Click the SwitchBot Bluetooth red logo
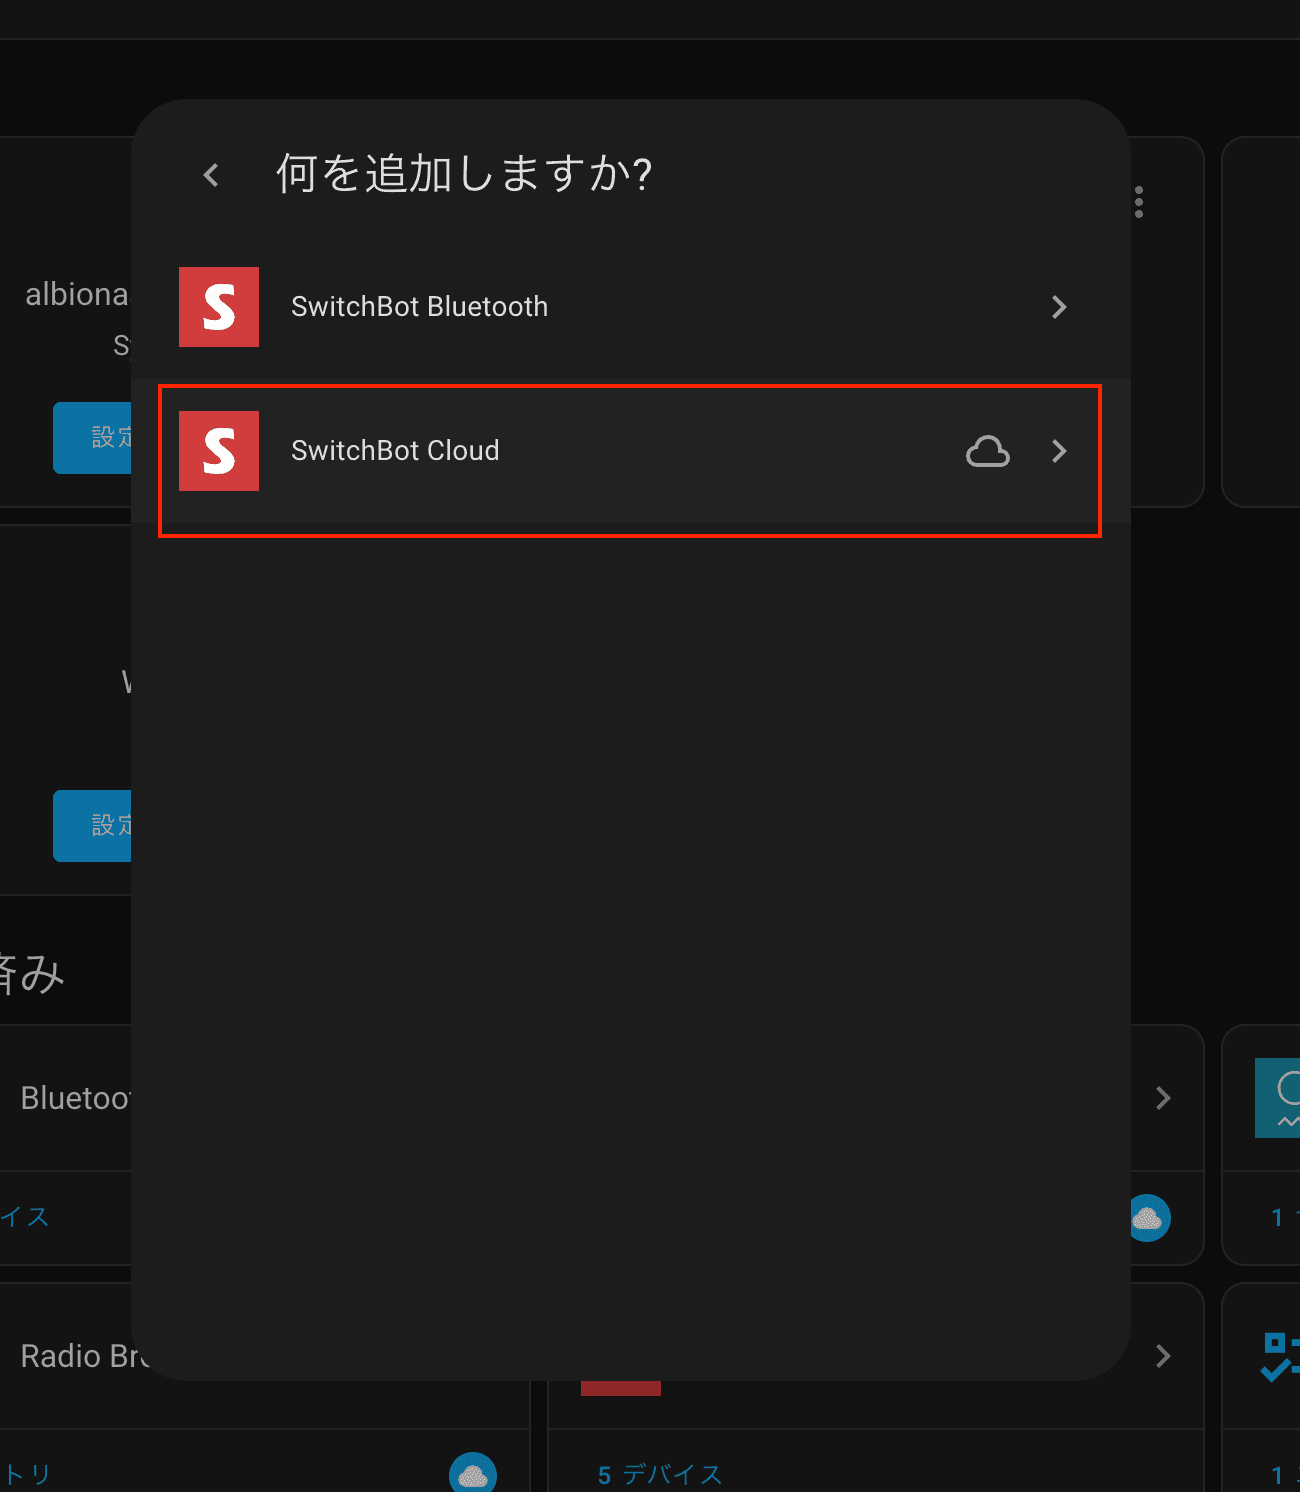The image size is (1300, 1492). pyautogui.click(x=219, y=307)
